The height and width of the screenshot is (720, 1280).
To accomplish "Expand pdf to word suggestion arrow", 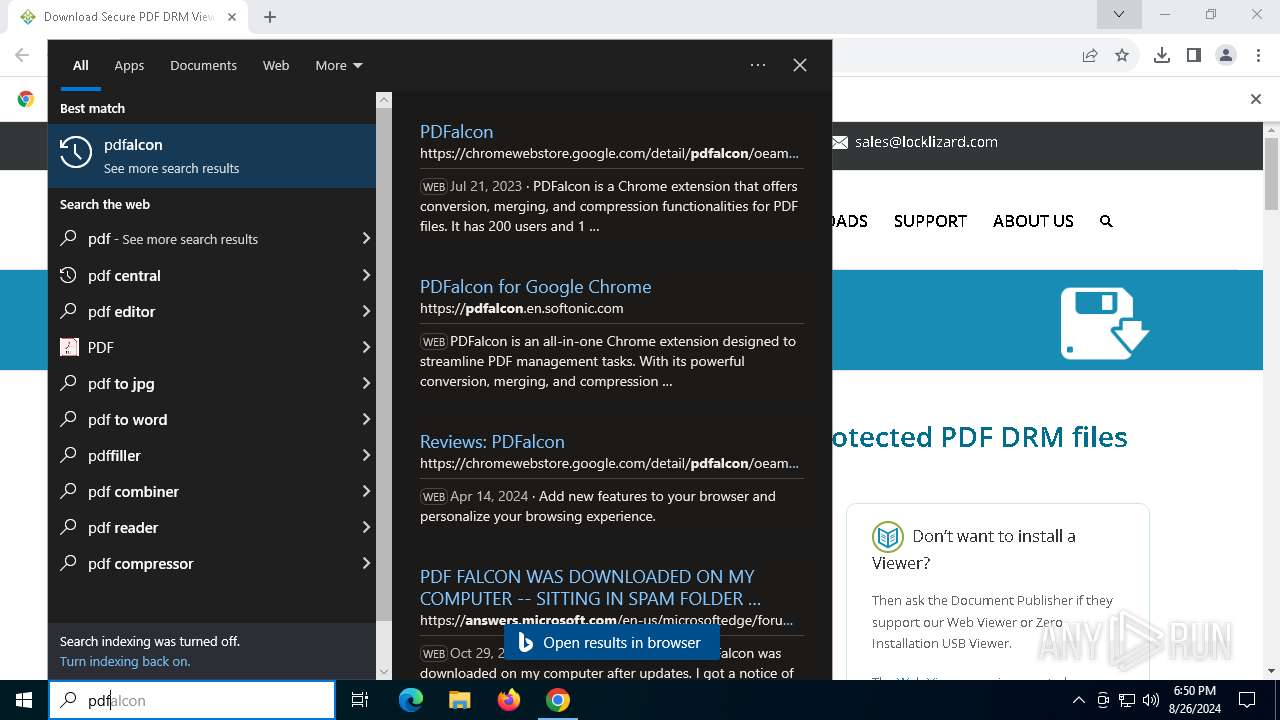I will tap(366, 419).
